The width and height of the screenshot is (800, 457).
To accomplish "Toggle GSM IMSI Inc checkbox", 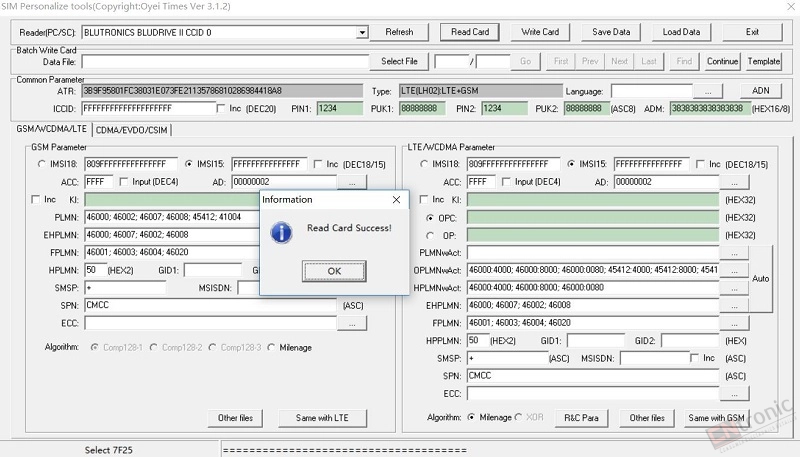I will [318, 164].
